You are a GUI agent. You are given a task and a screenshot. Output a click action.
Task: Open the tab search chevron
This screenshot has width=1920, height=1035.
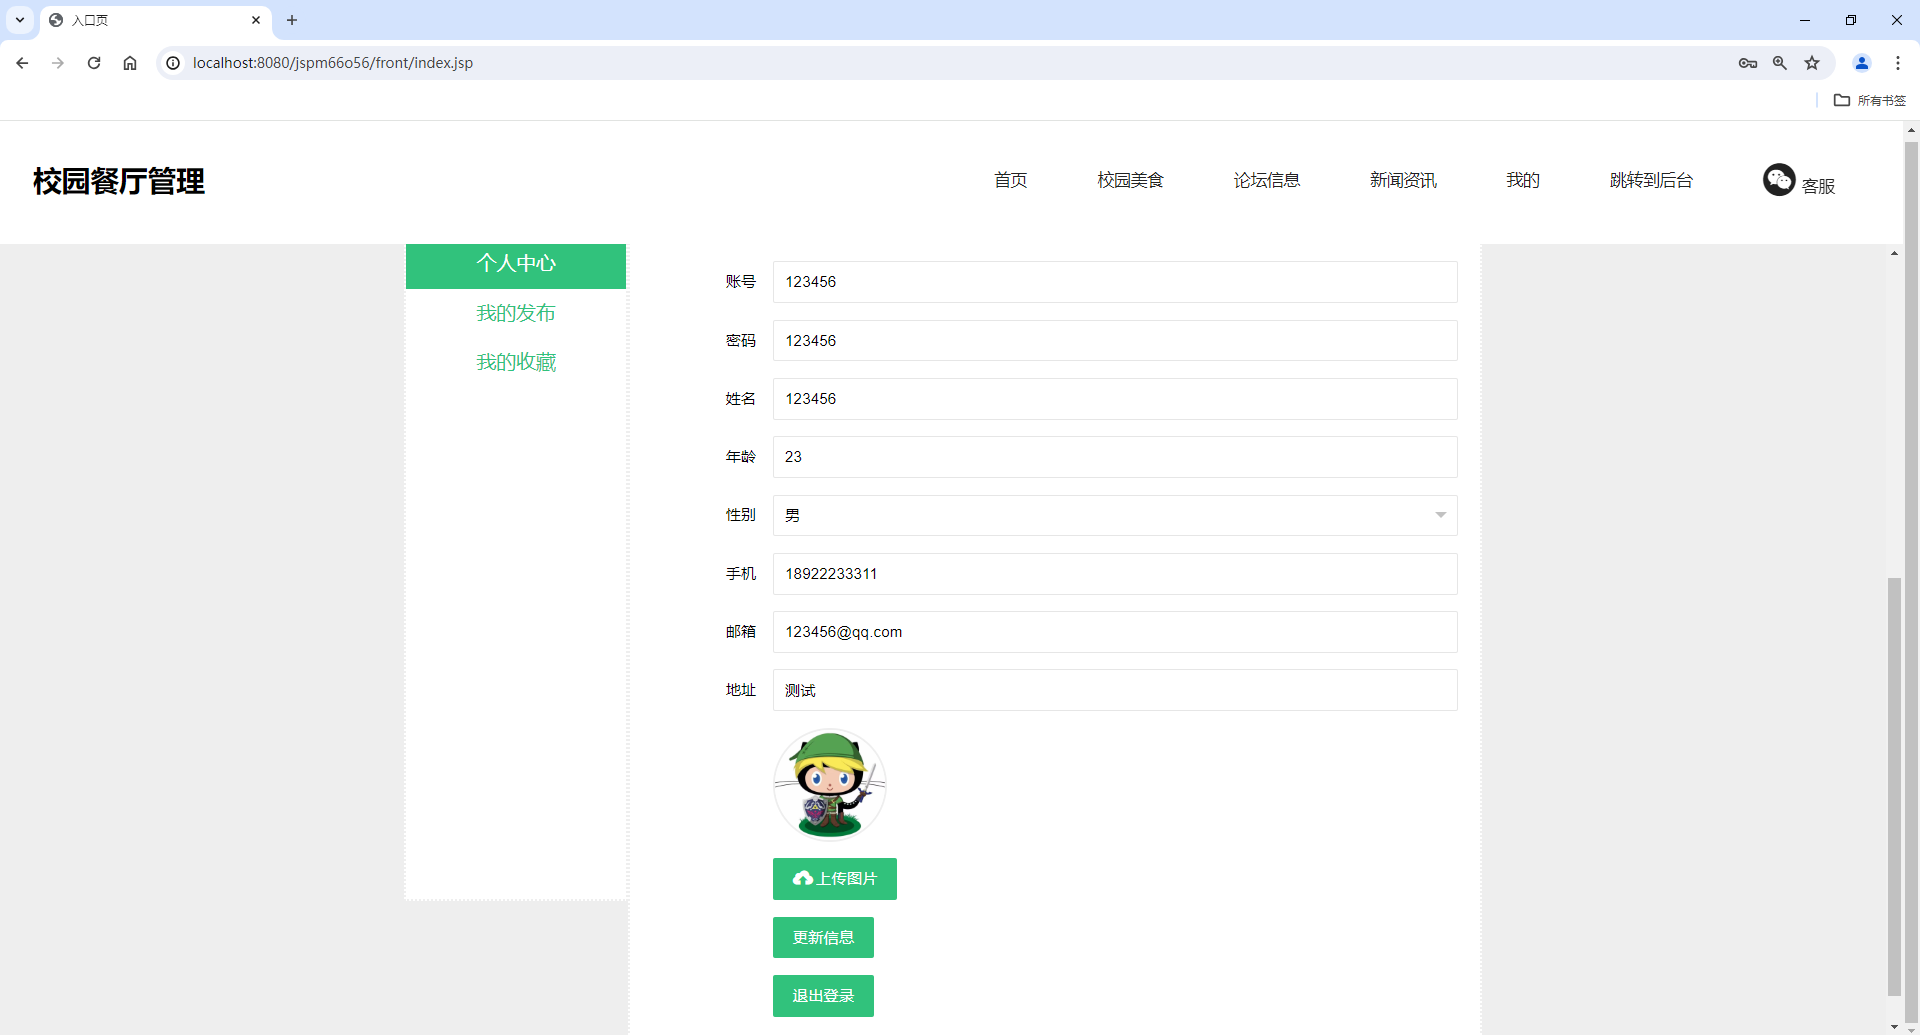tap(19, 20)
